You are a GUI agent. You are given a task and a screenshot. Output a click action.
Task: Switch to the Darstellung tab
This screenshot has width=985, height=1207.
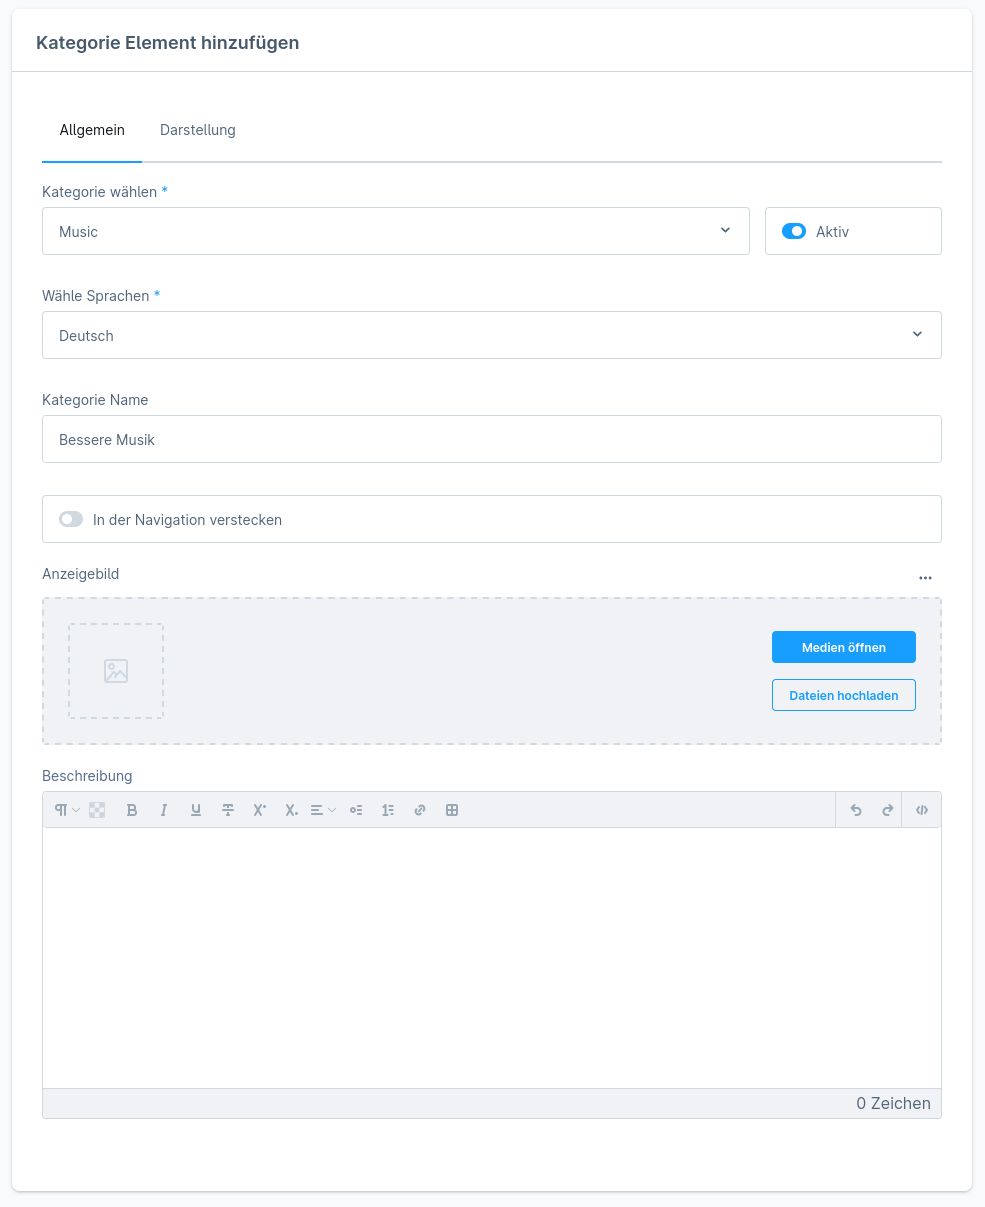click(x=198, y=130)
